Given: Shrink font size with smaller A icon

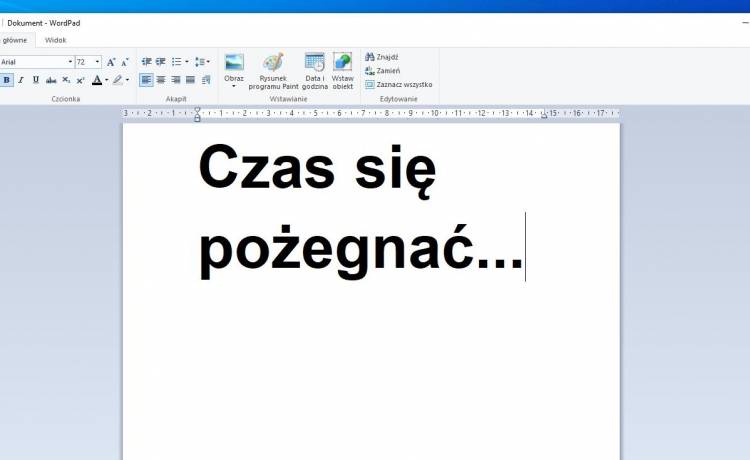Looking at the screenshot, I should (125, 62).
